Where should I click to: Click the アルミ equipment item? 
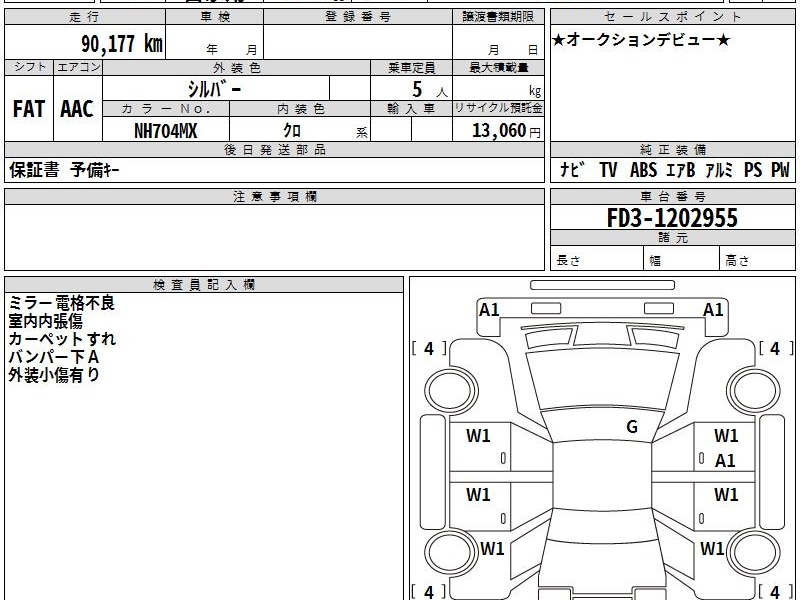tap(719, 170)
